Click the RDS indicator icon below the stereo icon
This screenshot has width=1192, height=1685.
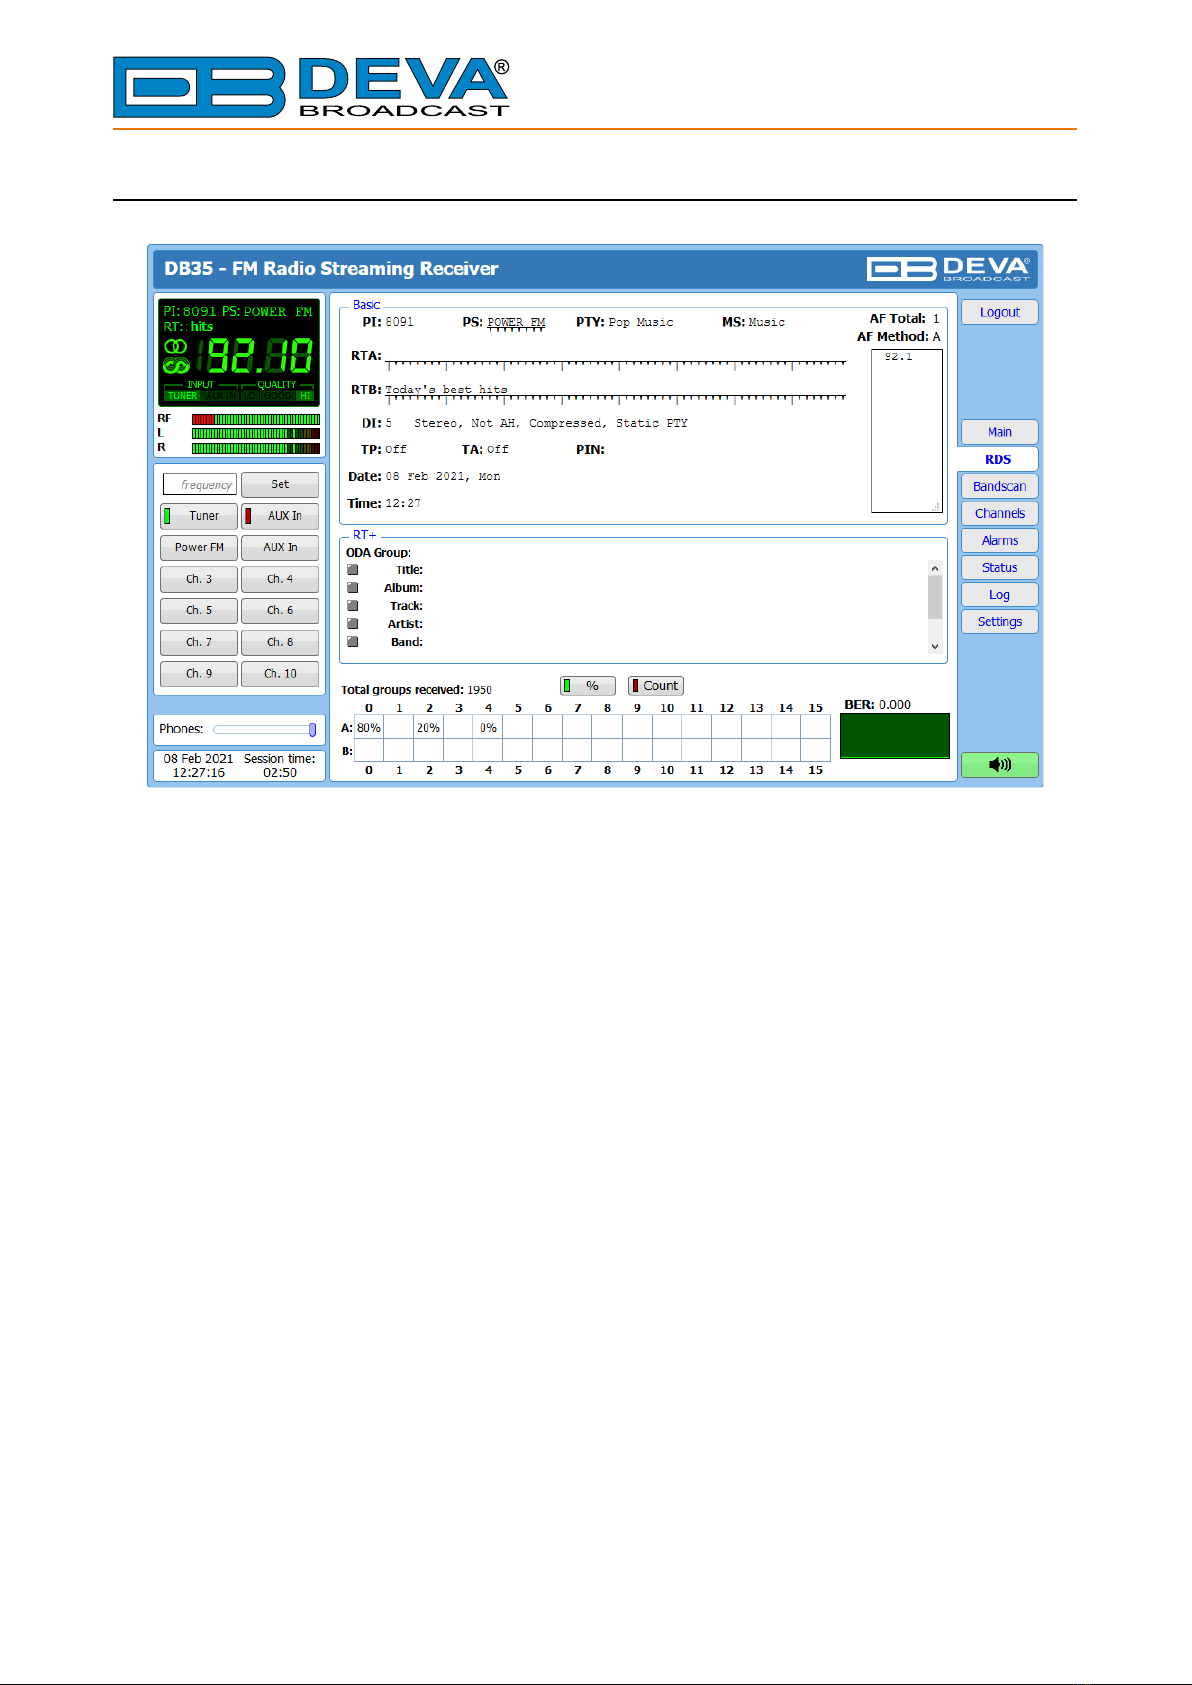[176, 365]
